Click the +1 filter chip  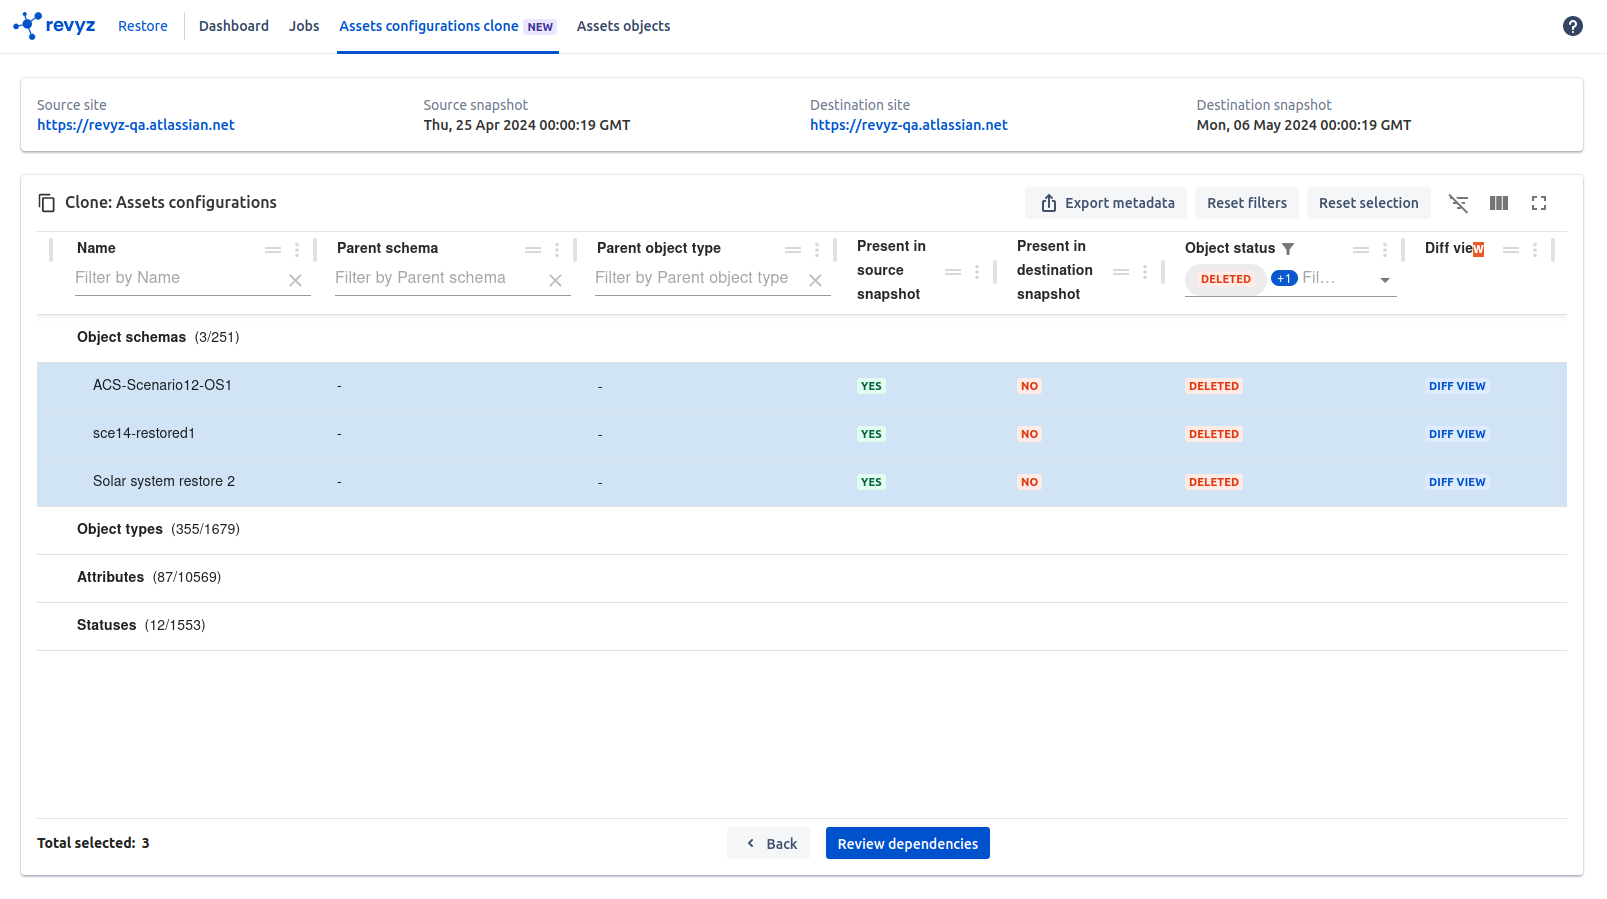[x=1284, y=278]
